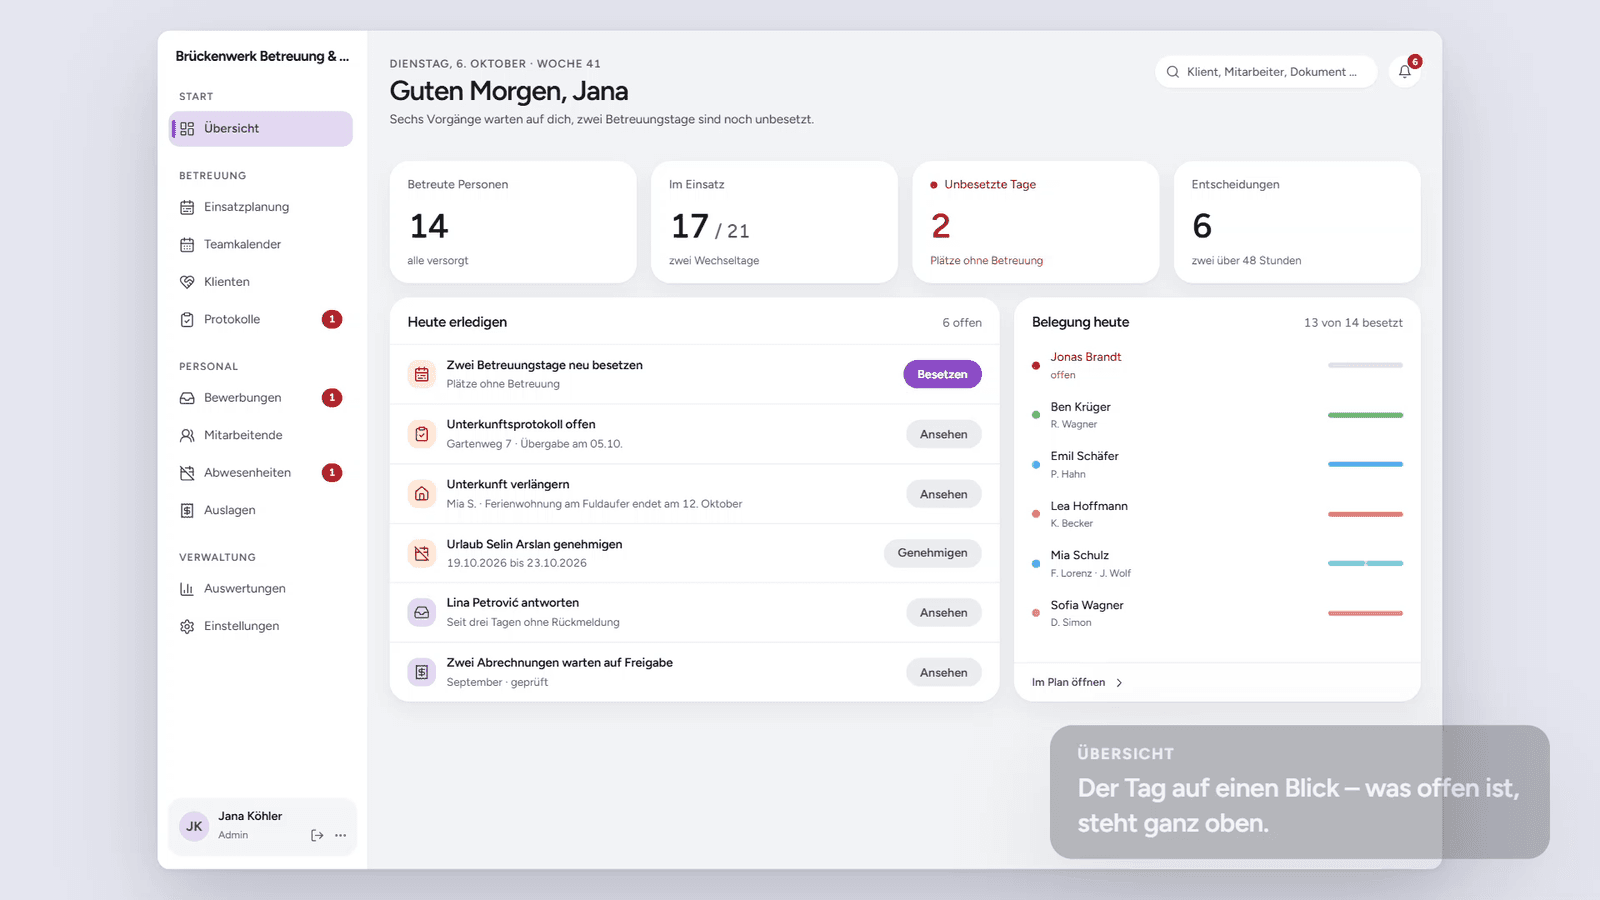Focus the Klient, Mitarbeiter, Dokument search field
This screenshot has width=1600, height=900.
click(x=1266, y=72)
